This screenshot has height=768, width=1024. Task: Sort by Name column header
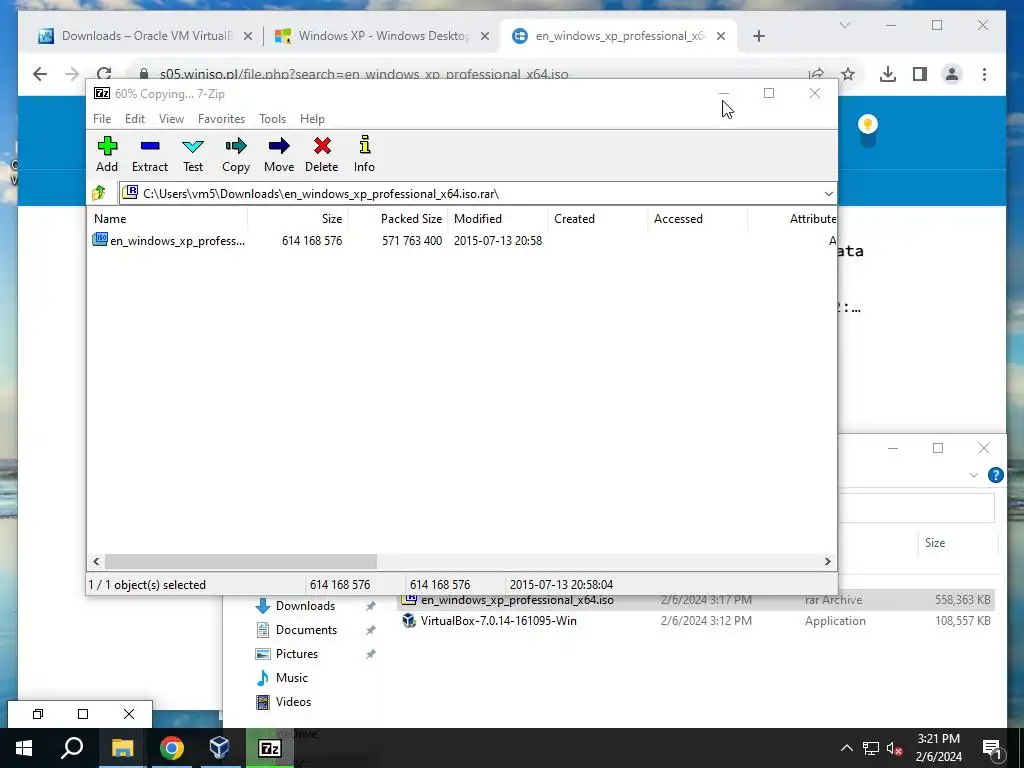click(167, 219)
